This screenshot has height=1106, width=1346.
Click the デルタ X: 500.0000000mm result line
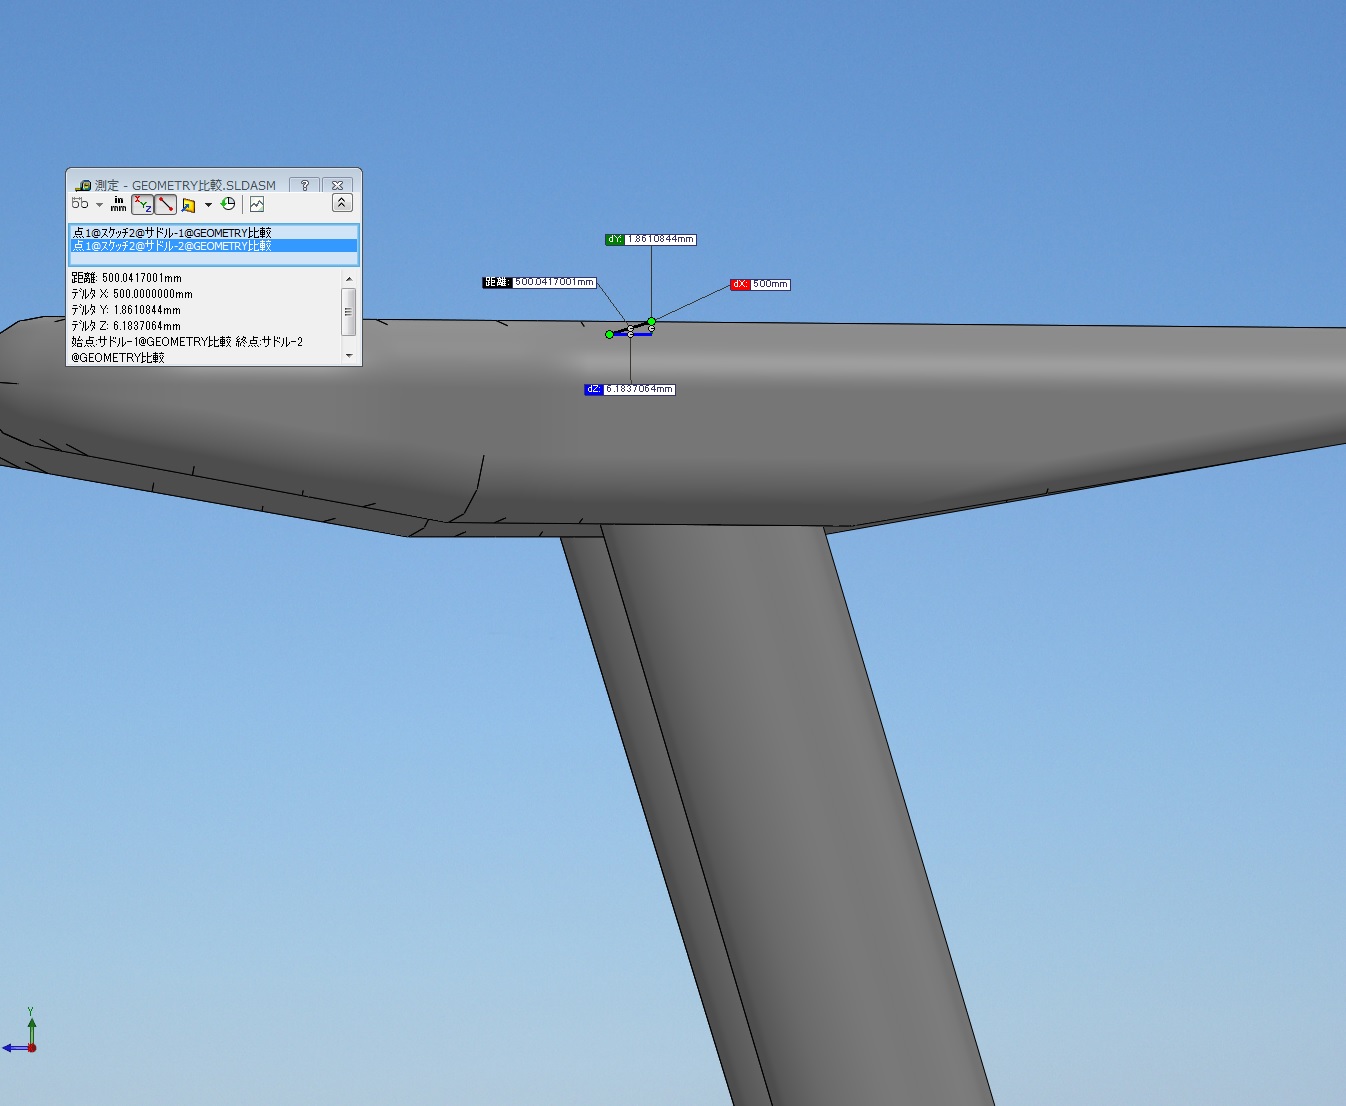point(132,294)
